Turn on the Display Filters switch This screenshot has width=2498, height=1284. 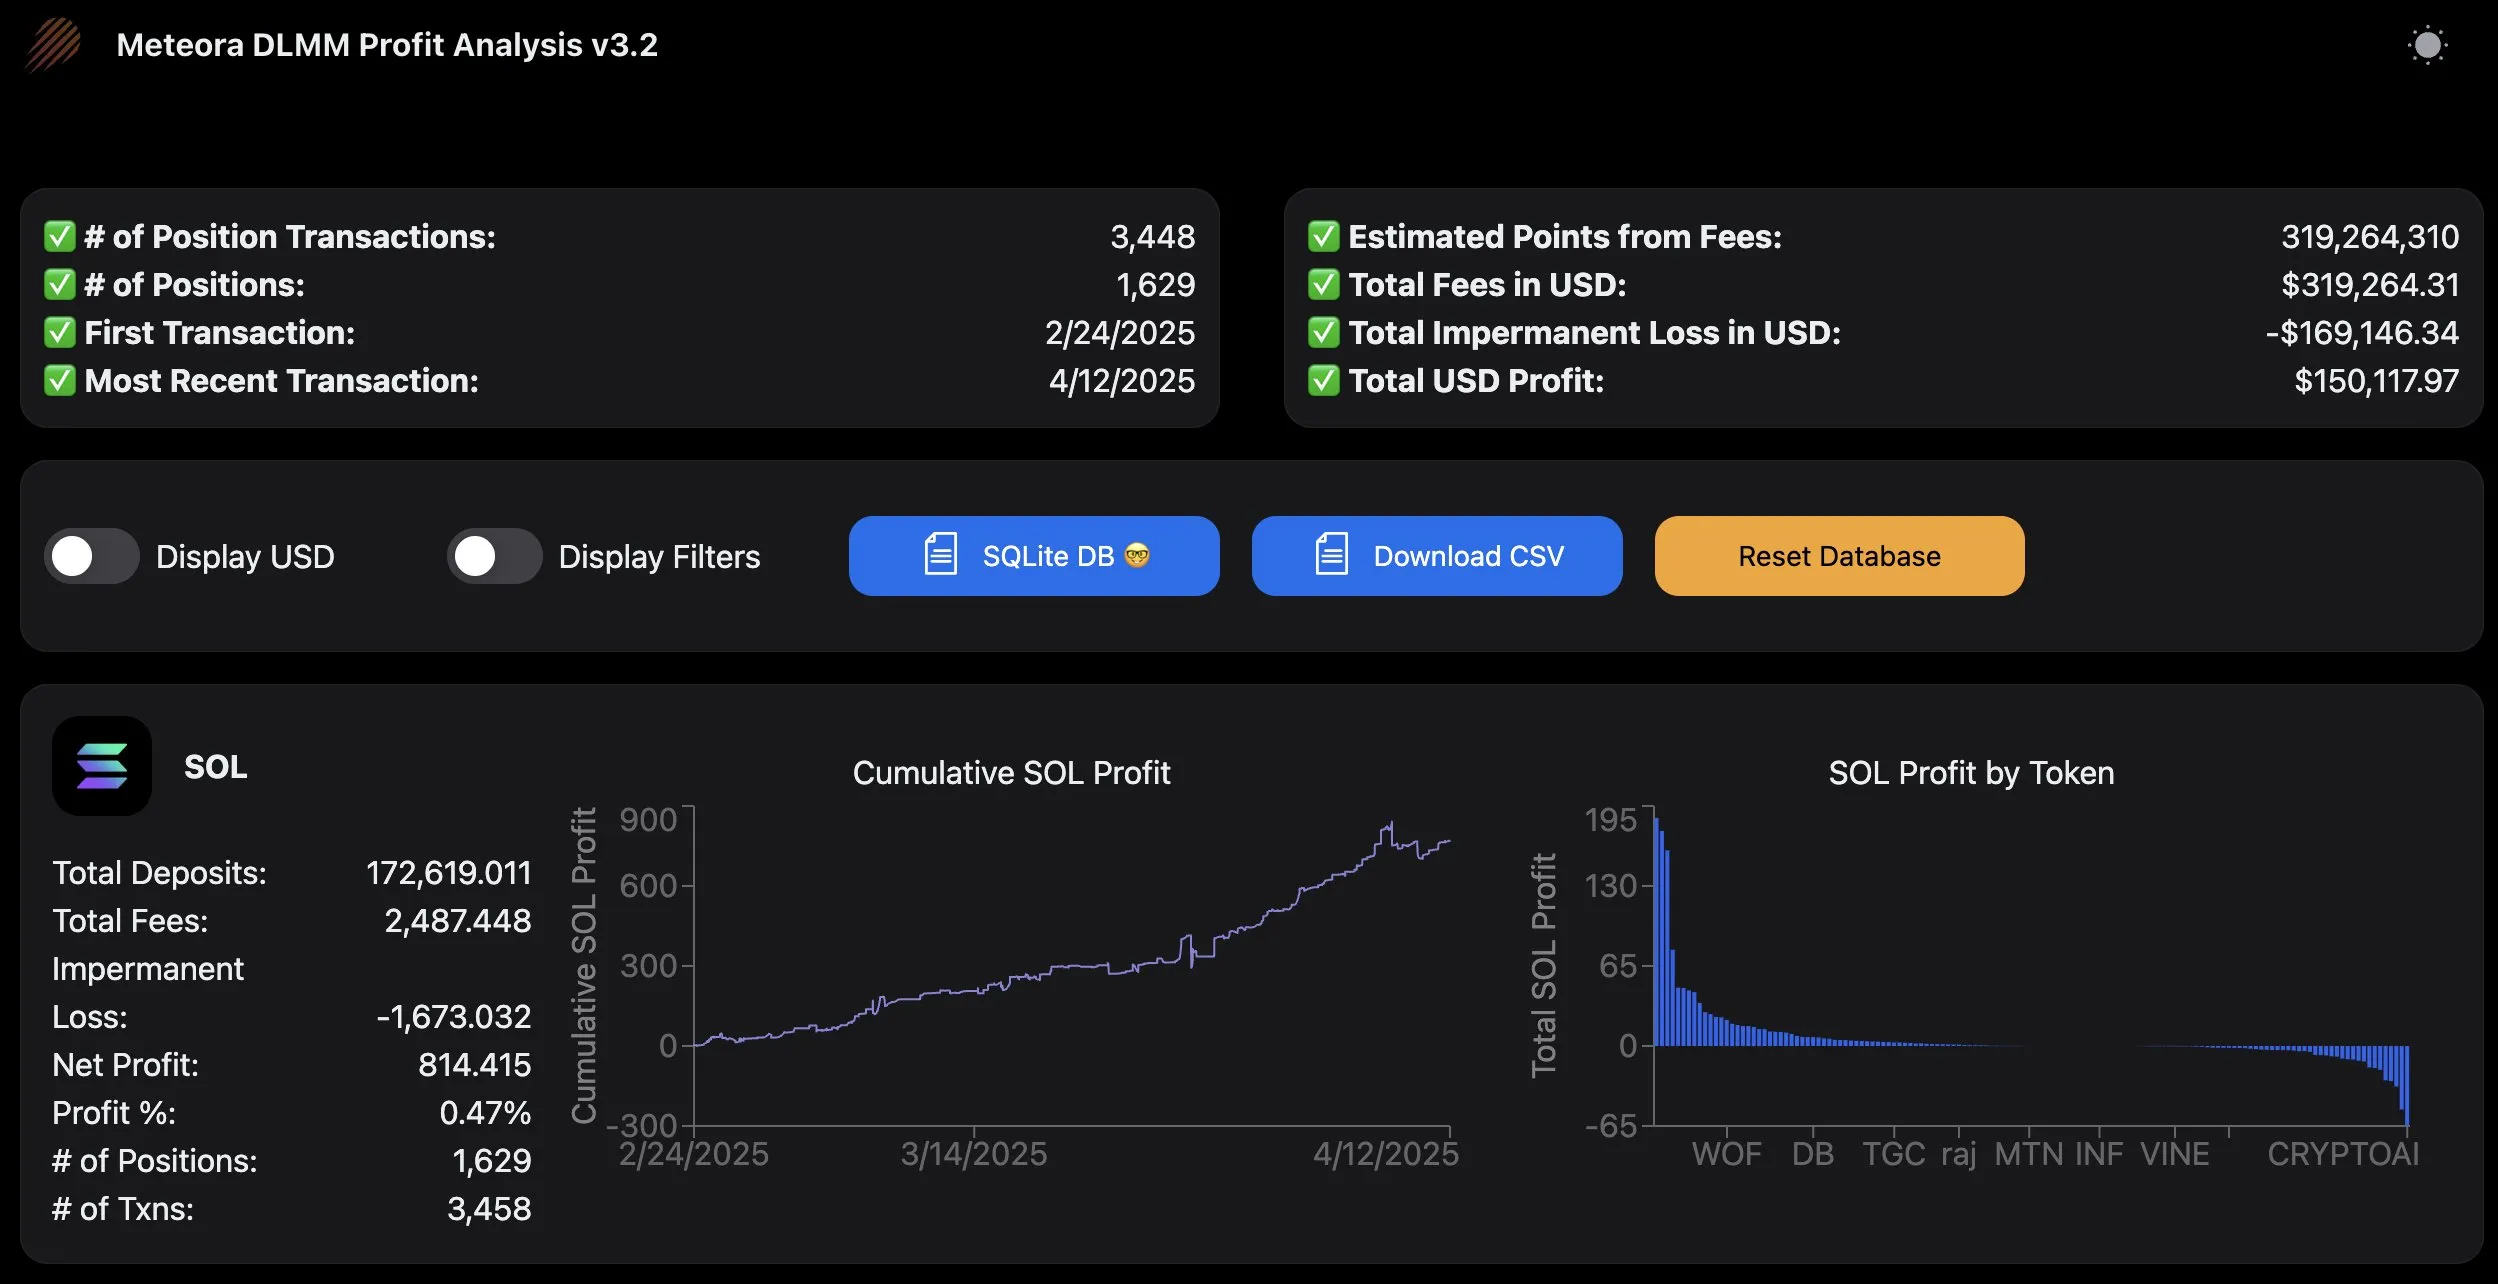pos(495,556)
